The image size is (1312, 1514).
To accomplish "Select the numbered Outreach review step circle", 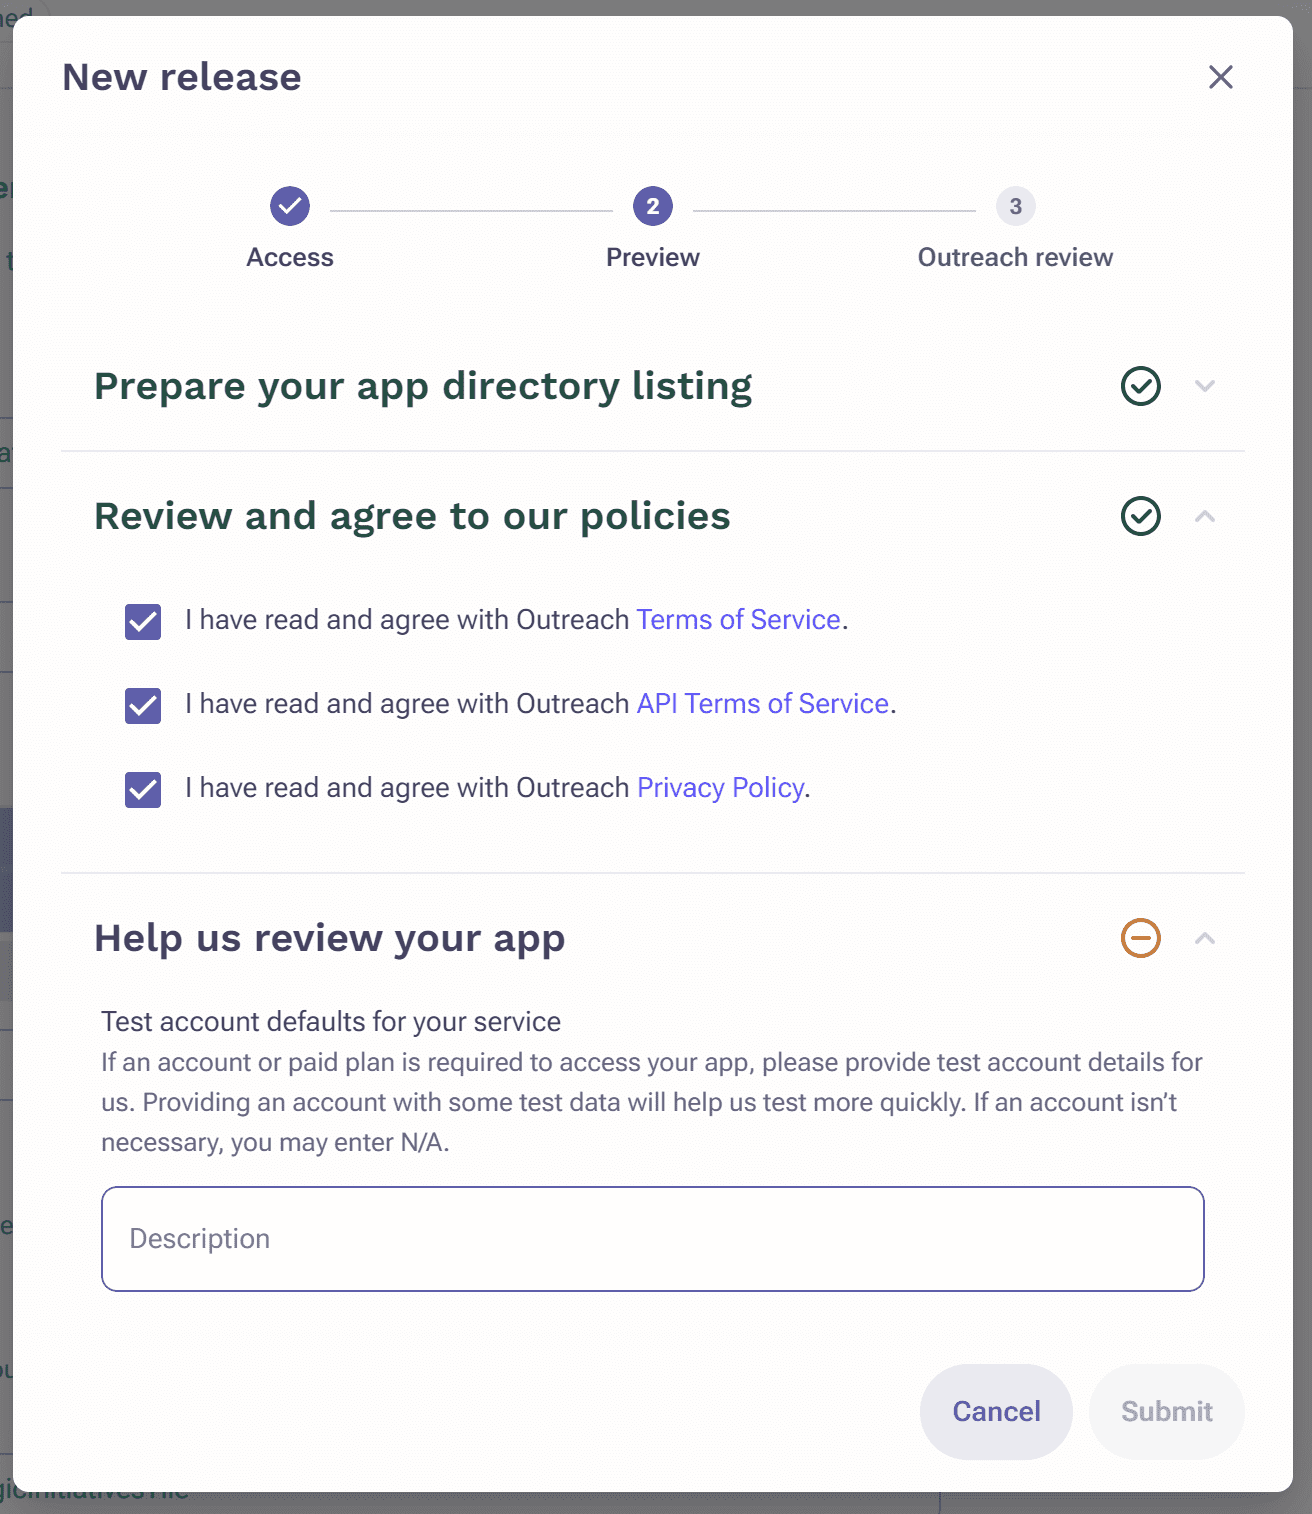I will 1015,207.
